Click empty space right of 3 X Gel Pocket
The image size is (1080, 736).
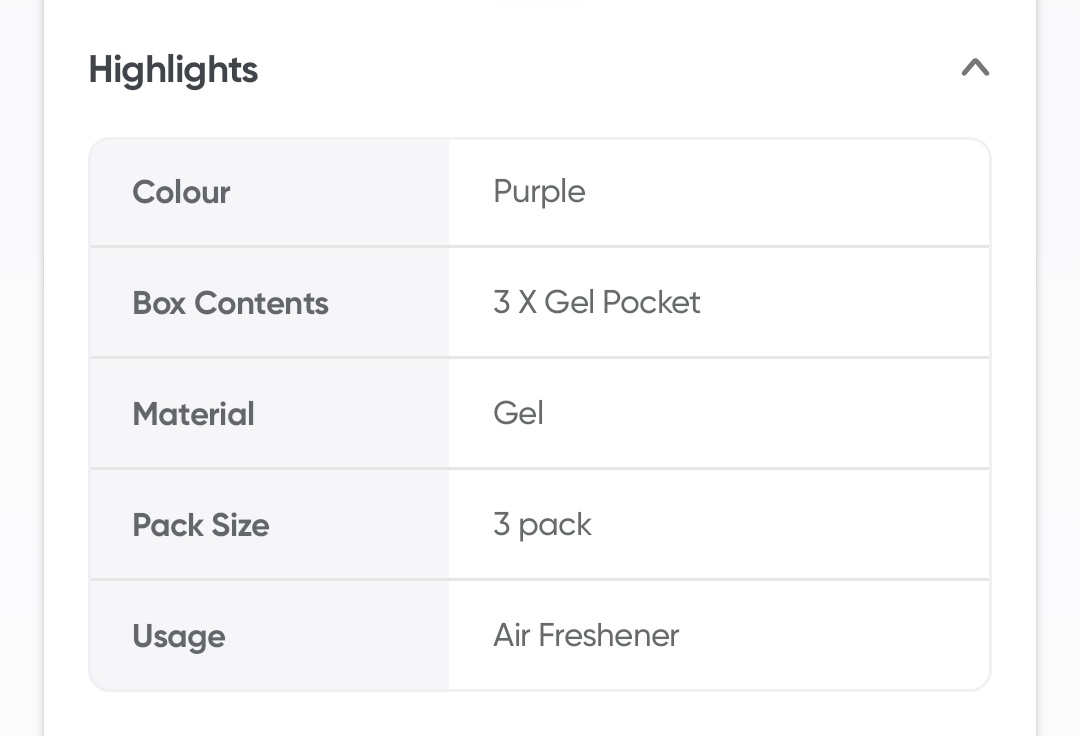pyautogui.click(x=850, y=303)
